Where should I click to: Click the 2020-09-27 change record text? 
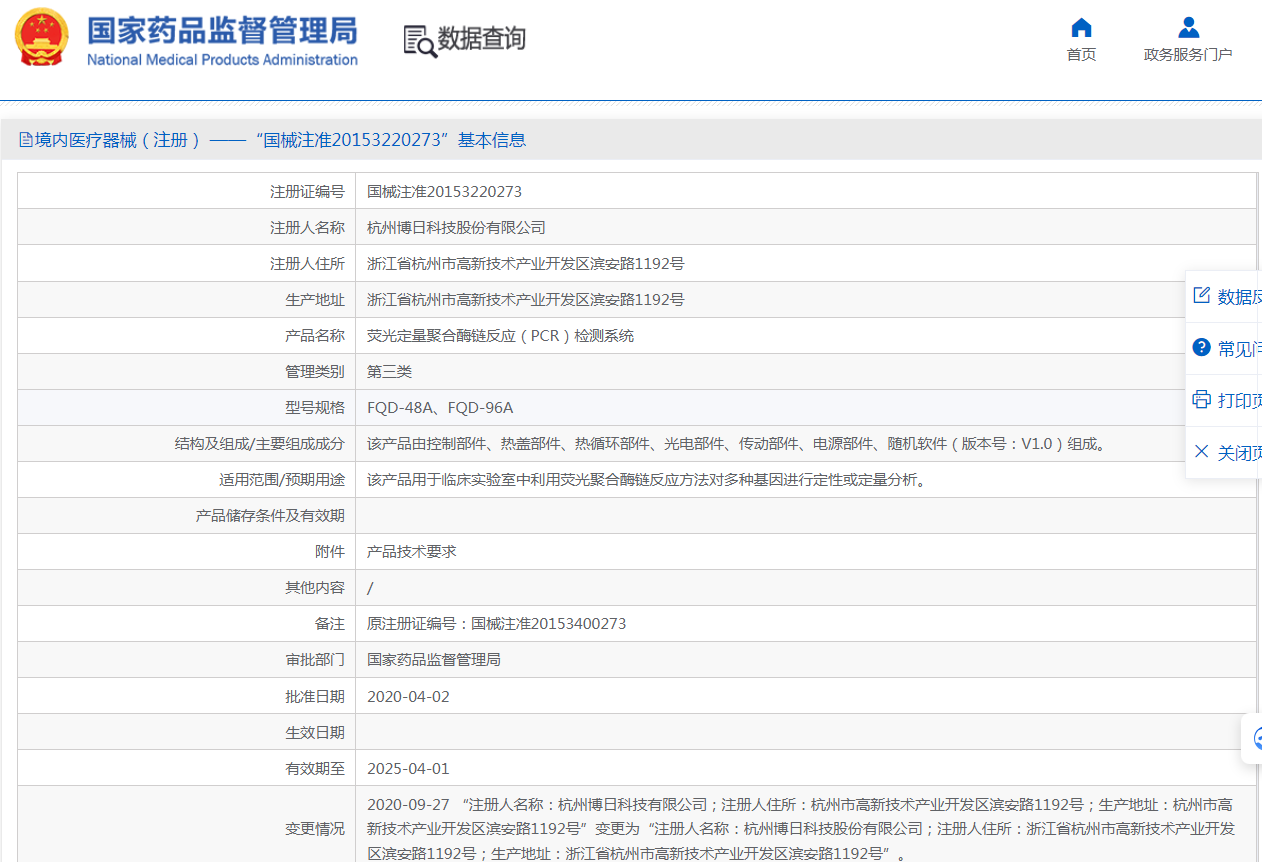[801, 828]
